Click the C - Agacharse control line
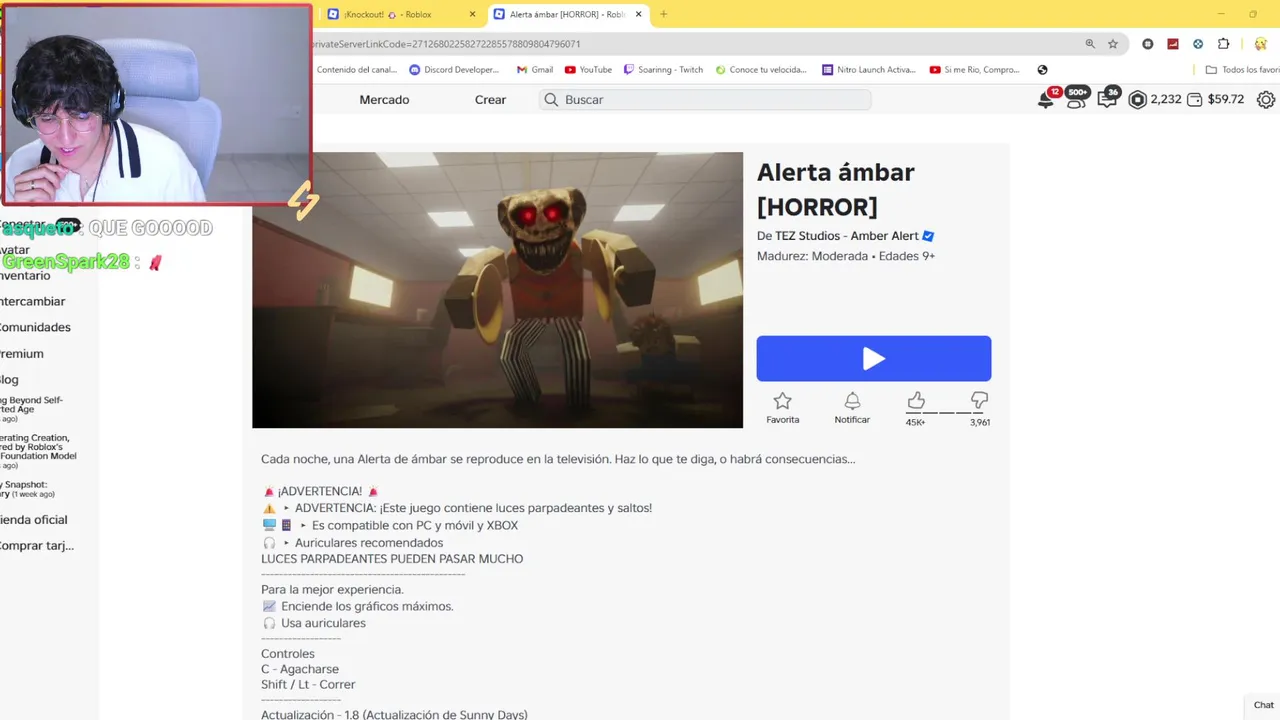This screenshot has width=1280, height=720. point(300,669)
